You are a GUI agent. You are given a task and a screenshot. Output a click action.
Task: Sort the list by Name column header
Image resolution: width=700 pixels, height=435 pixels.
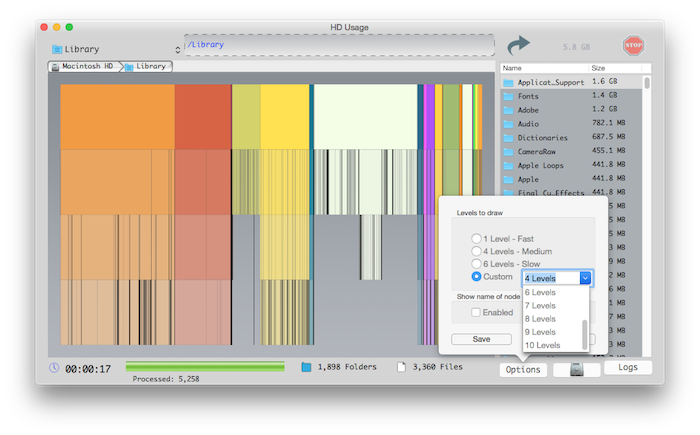pyautogui.click(x=544, y=68)
